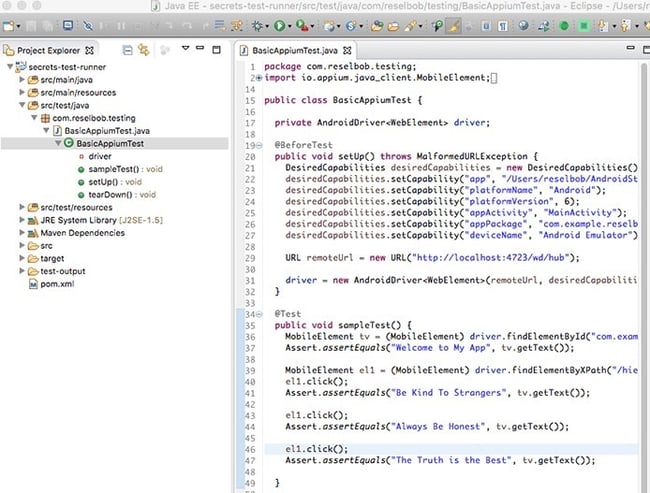Select the driver field in the tree
Image resolution: width=650 pixels, height=493 pixels.
pyautogui.click(x=95, y=156)
